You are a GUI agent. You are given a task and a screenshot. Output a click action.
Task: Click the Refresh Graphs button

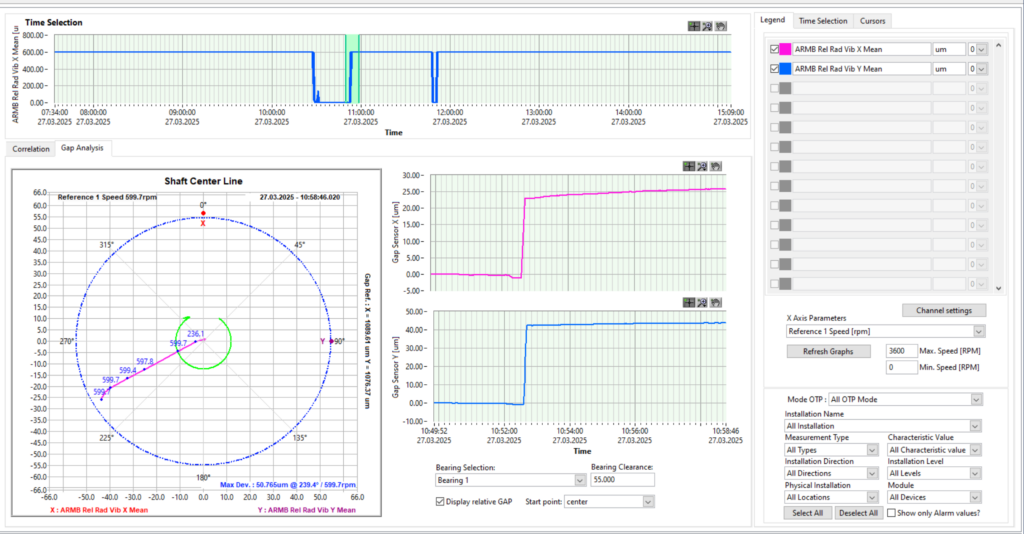[828, 351]
